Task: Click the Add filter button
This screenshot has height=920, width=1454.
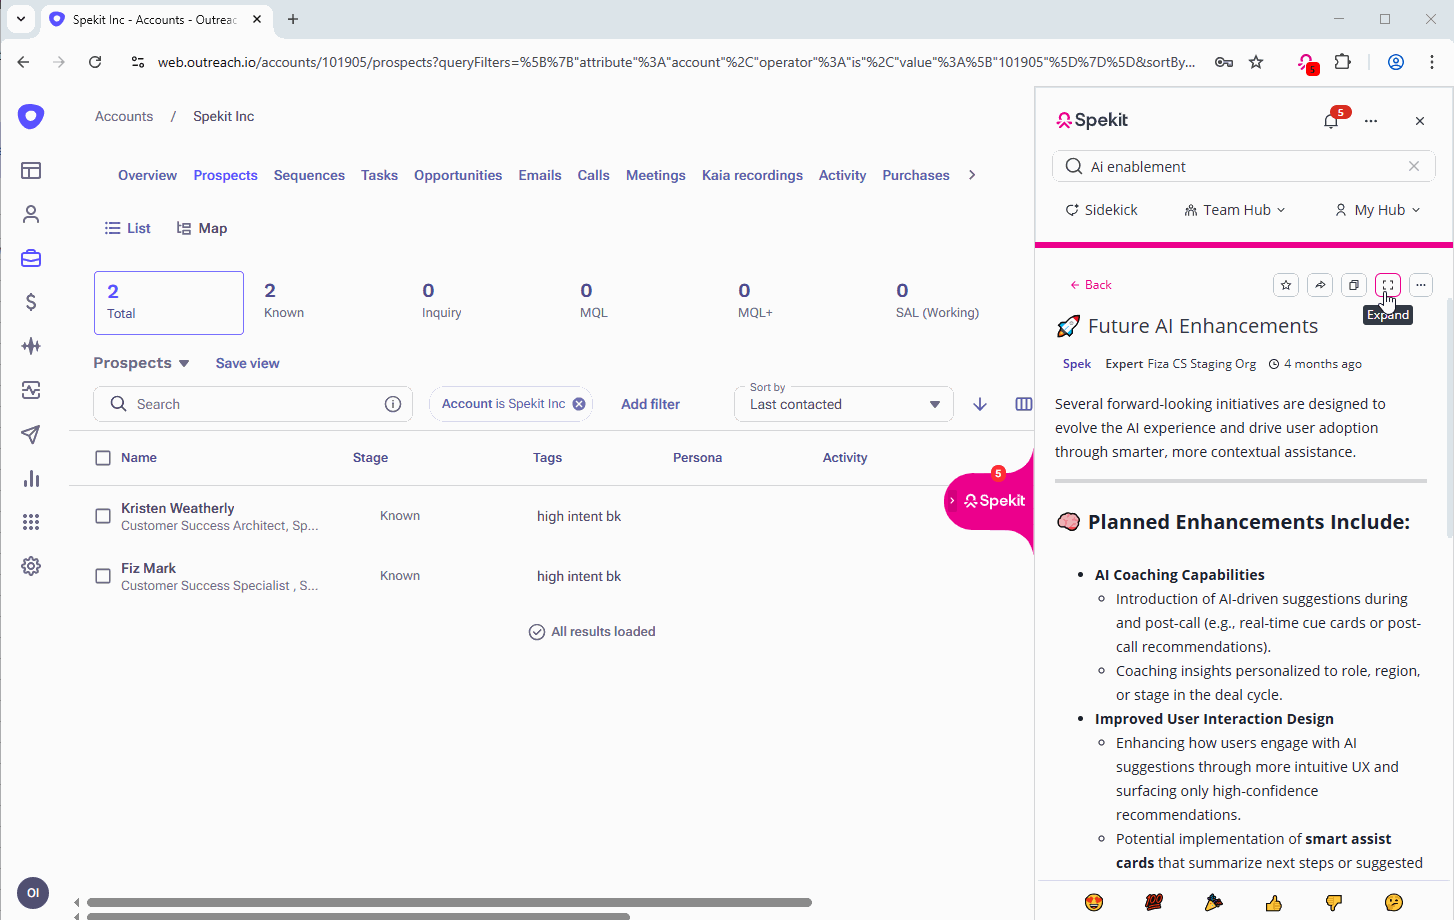Action: coord(650,404)
